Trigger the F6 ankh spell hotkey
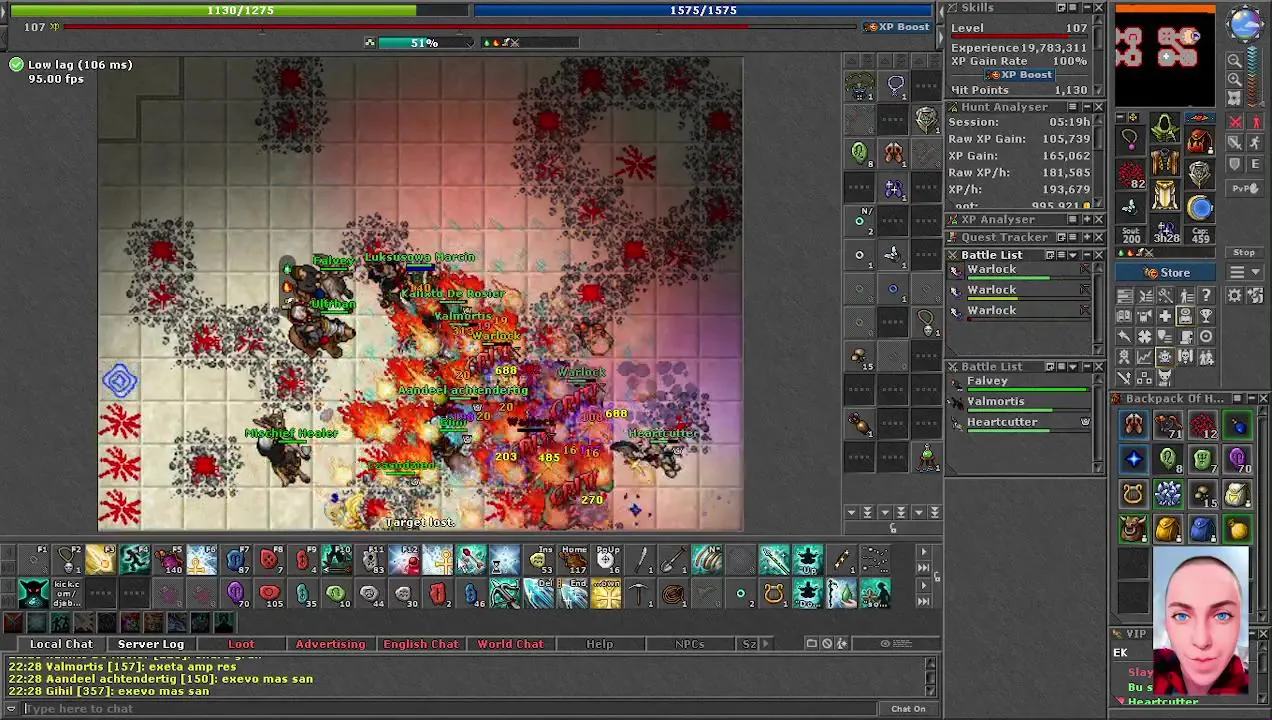1272x720 pixels. 201,560
